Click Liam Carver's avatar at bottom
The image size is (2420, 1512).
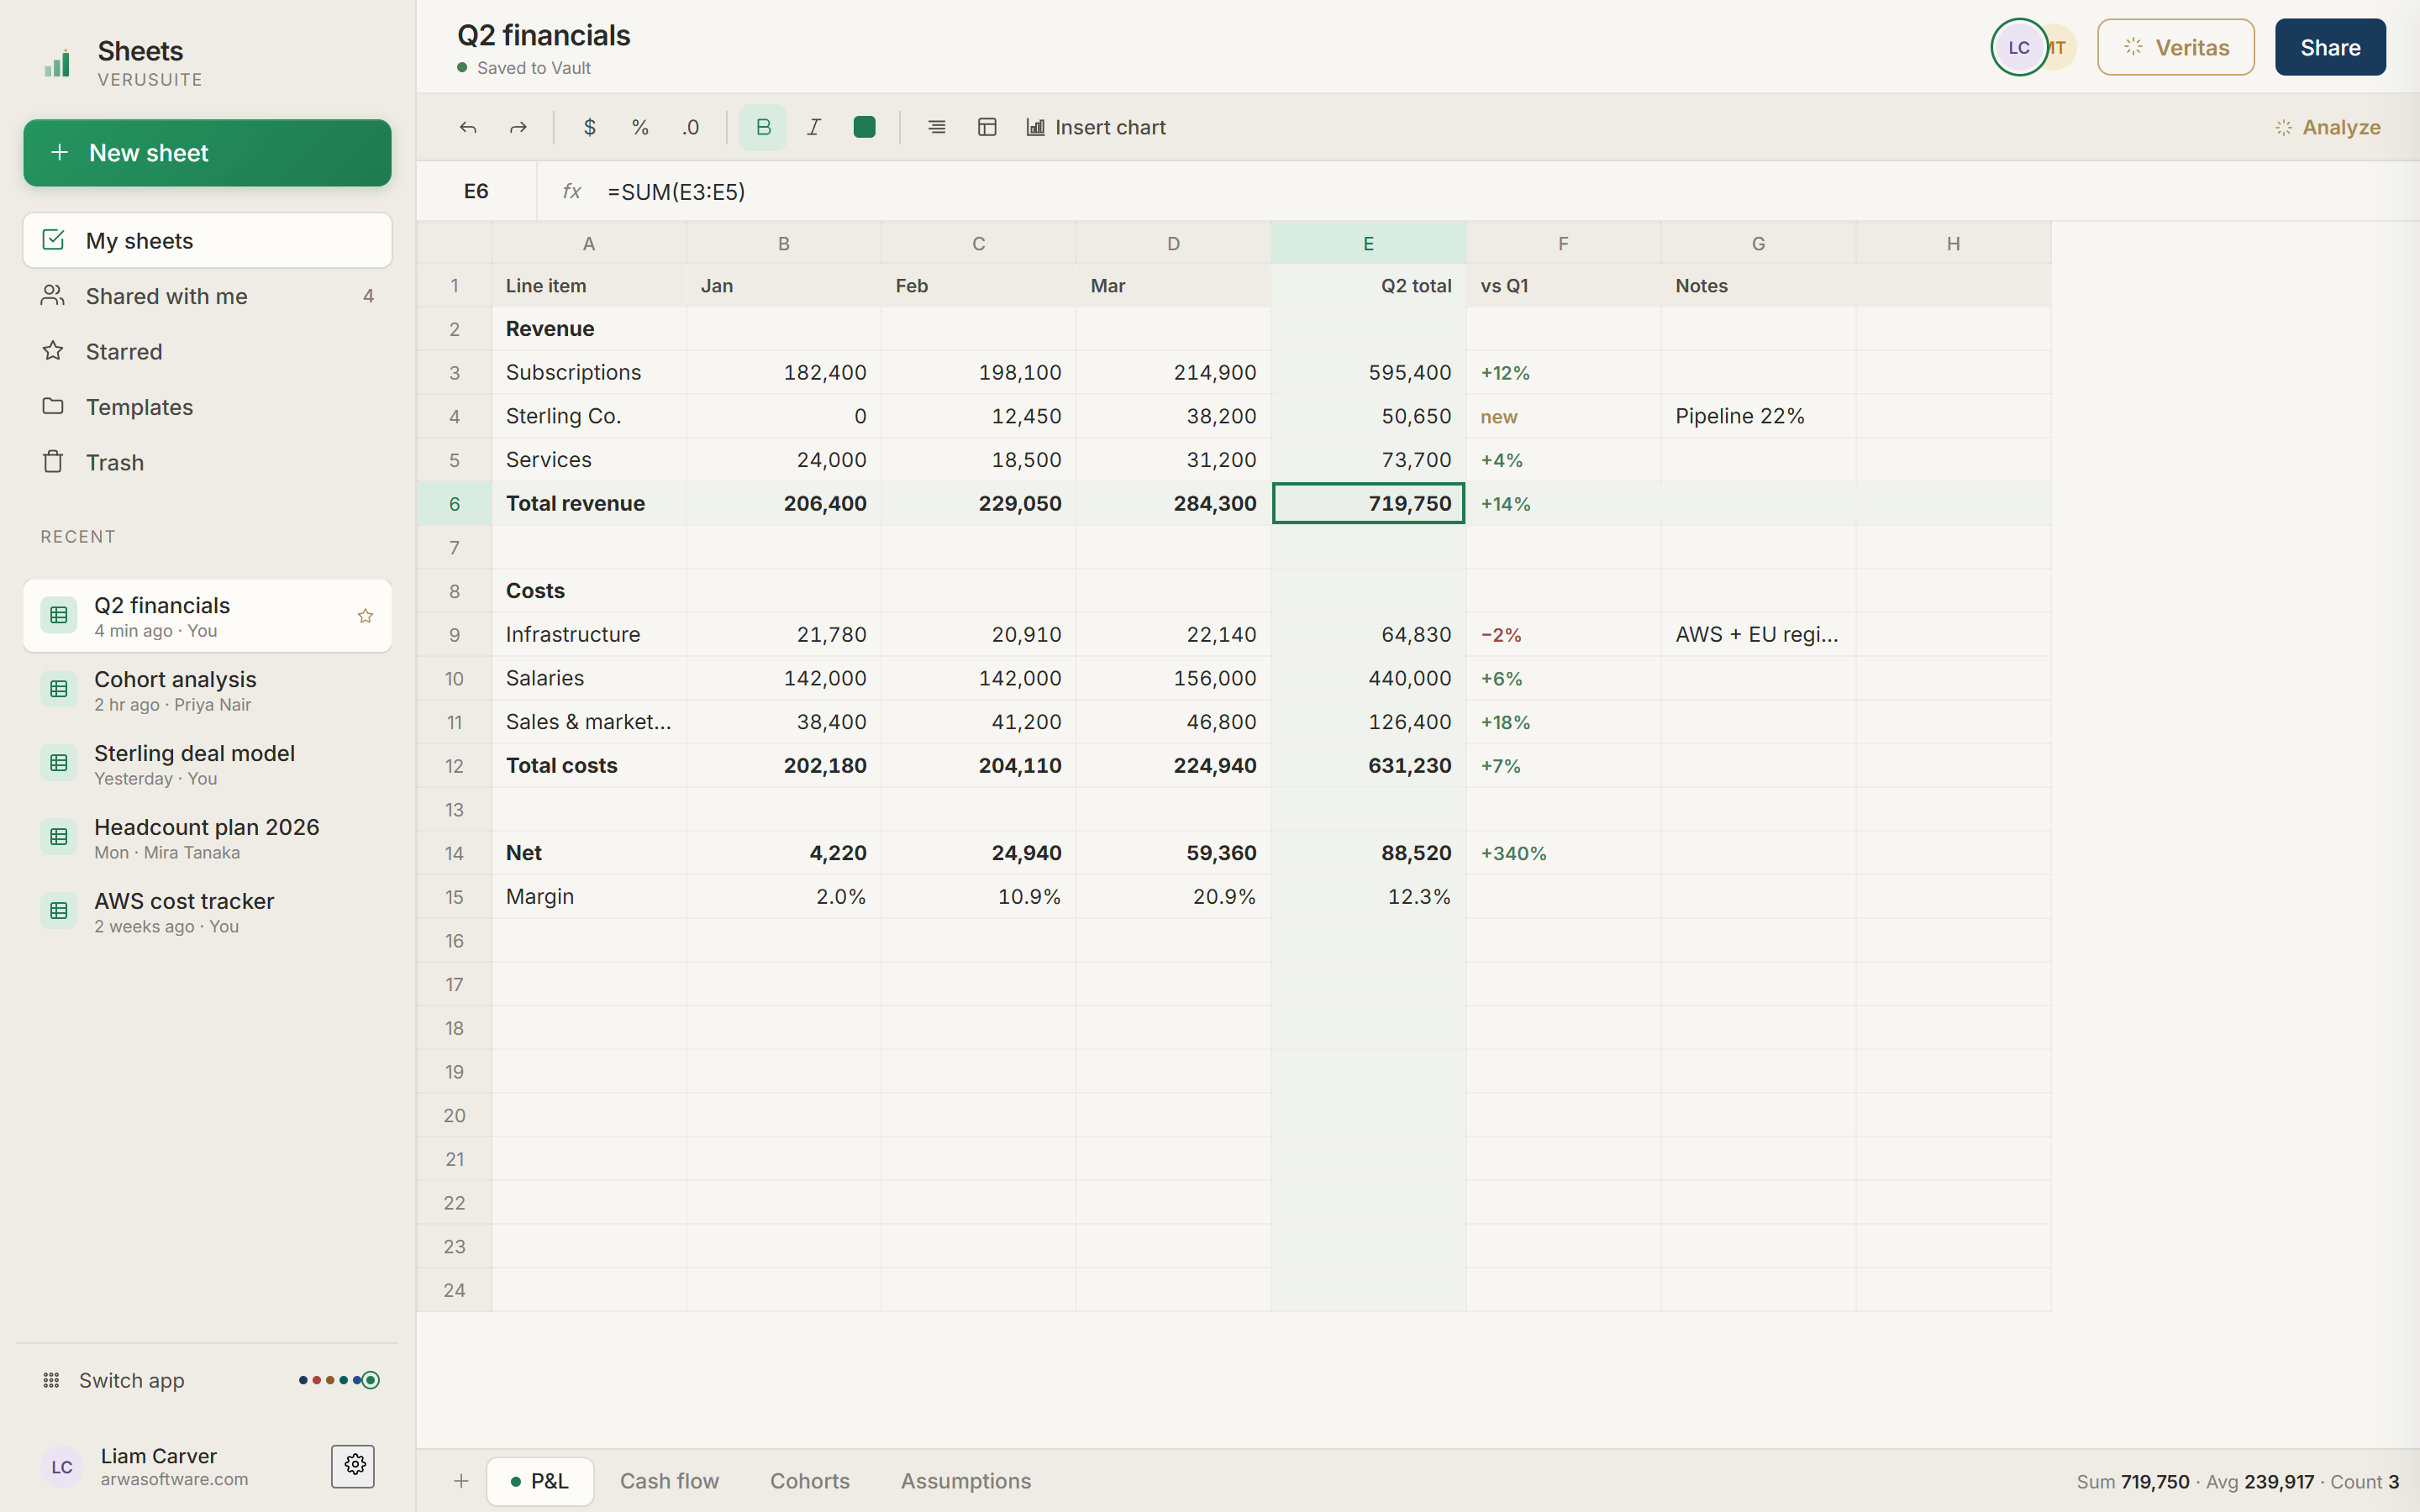(x=62, y=1466)
